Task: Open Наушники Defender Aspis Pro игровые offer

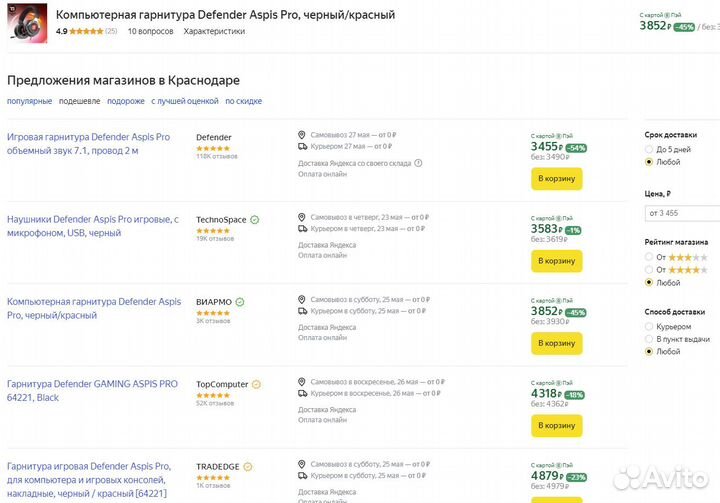Action: click(93, 226)
